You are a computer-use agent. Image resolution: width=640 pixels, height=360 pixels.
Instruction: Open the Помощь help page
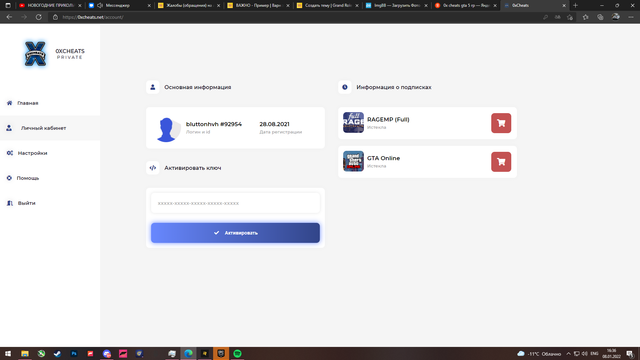[28, 178]
